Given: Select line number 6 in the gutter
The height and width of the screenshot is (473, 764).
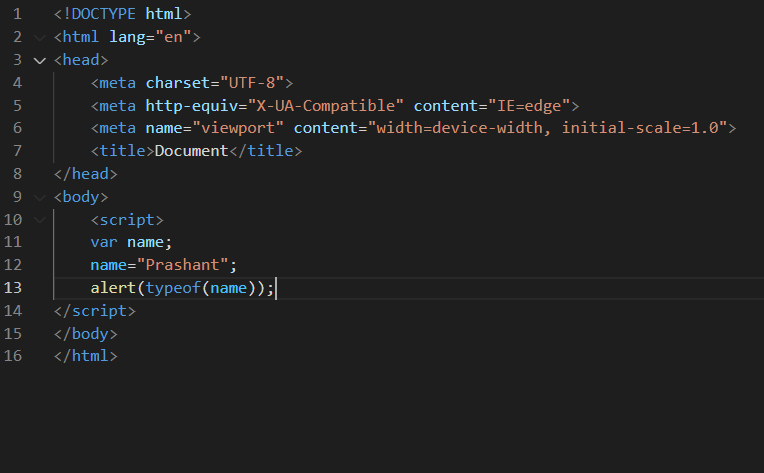Looking at the screenshot, I should pos(17,128).
